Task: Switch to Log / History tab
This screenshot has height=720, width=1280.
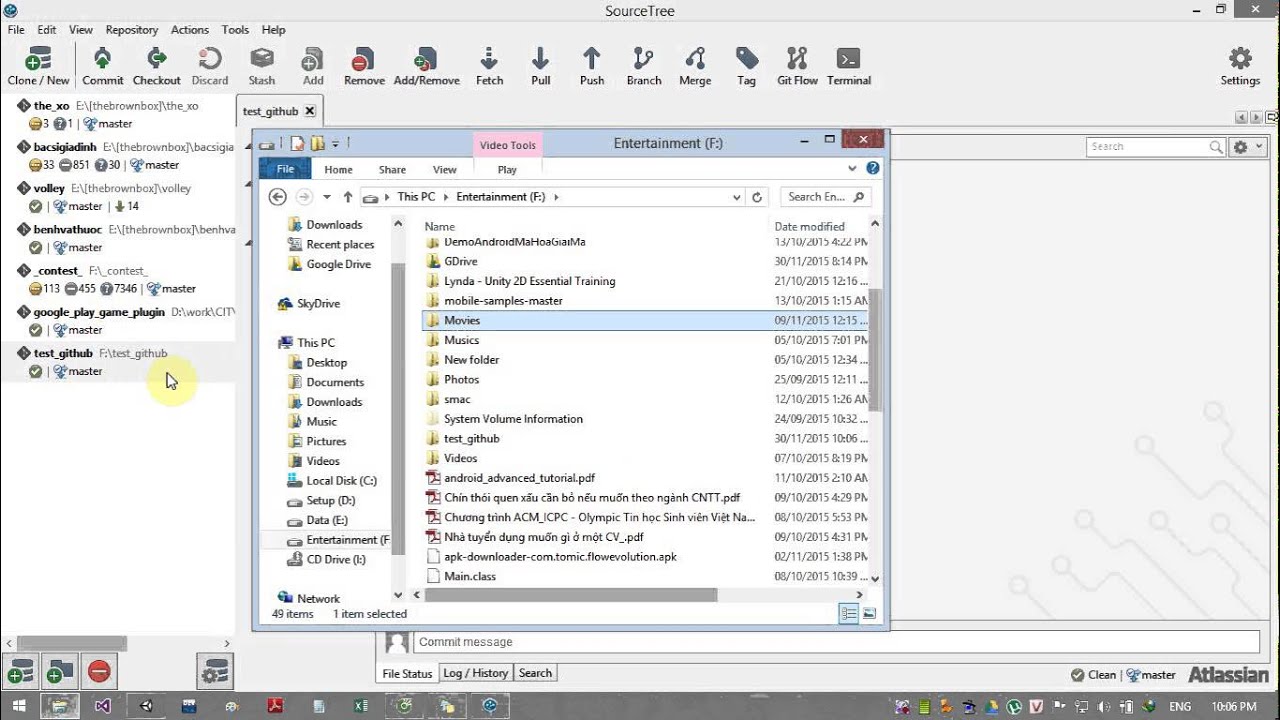Action: (476, 673)
